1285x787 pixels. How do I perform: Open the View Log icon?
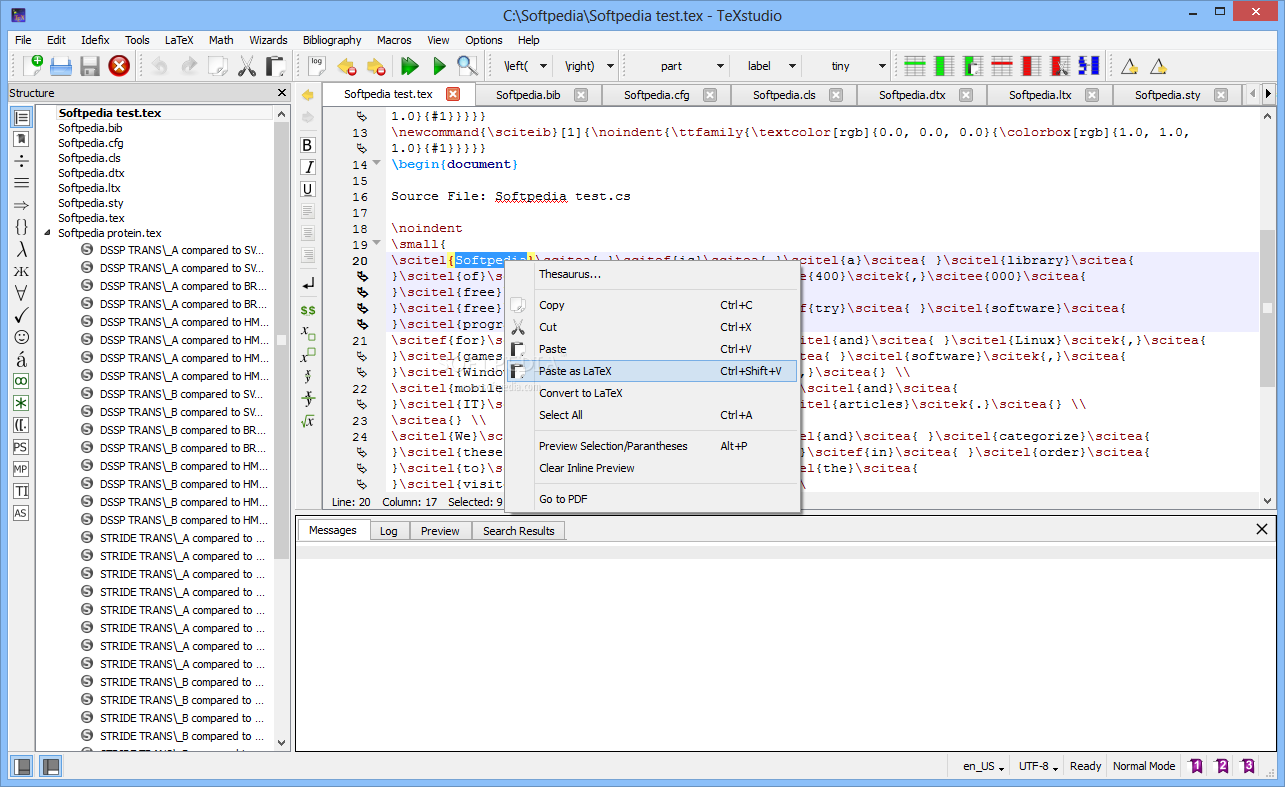pos(317,66)
